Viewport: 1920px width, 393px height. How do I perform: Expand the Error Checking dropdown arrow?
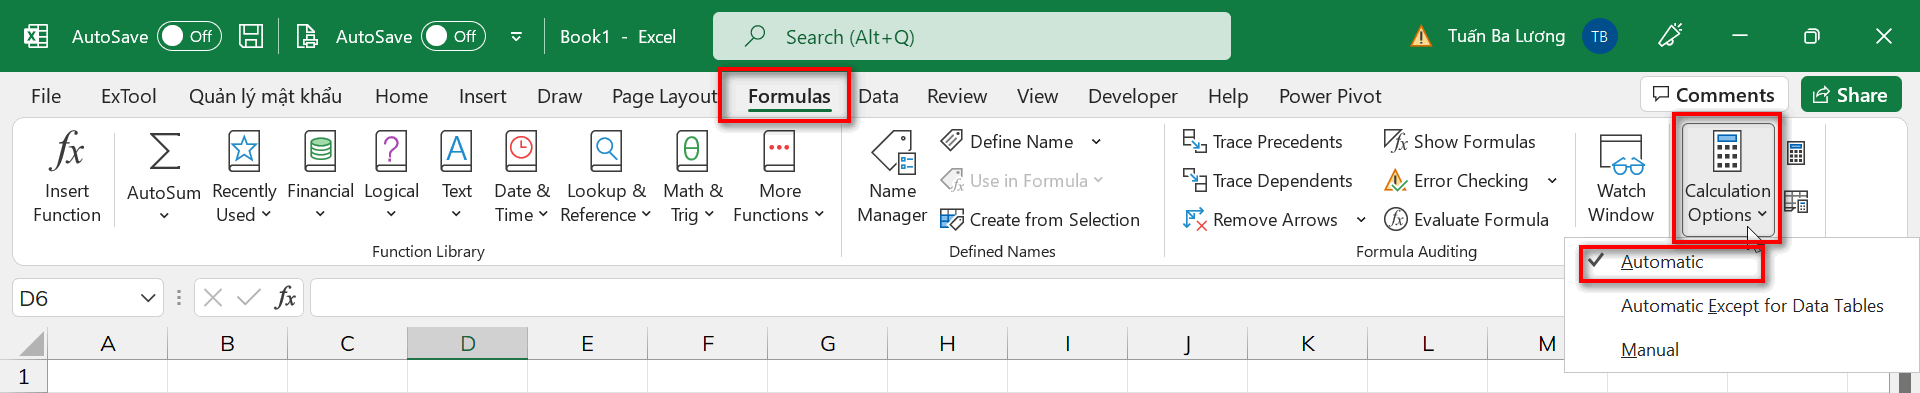(x=1552, y=181)
